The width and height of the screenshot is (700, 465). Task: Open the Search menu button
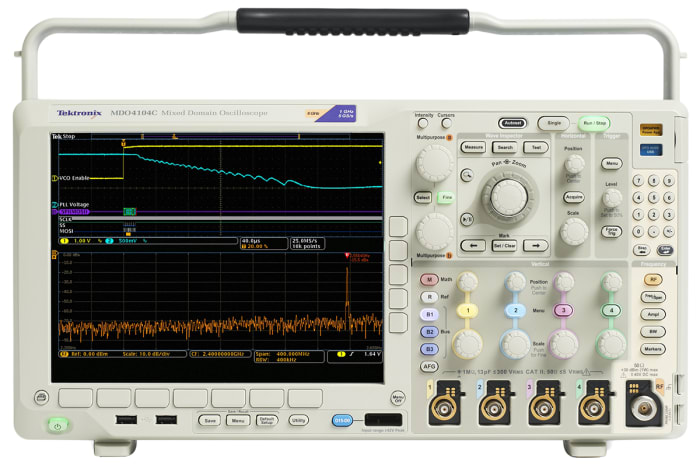coord(504,147)
